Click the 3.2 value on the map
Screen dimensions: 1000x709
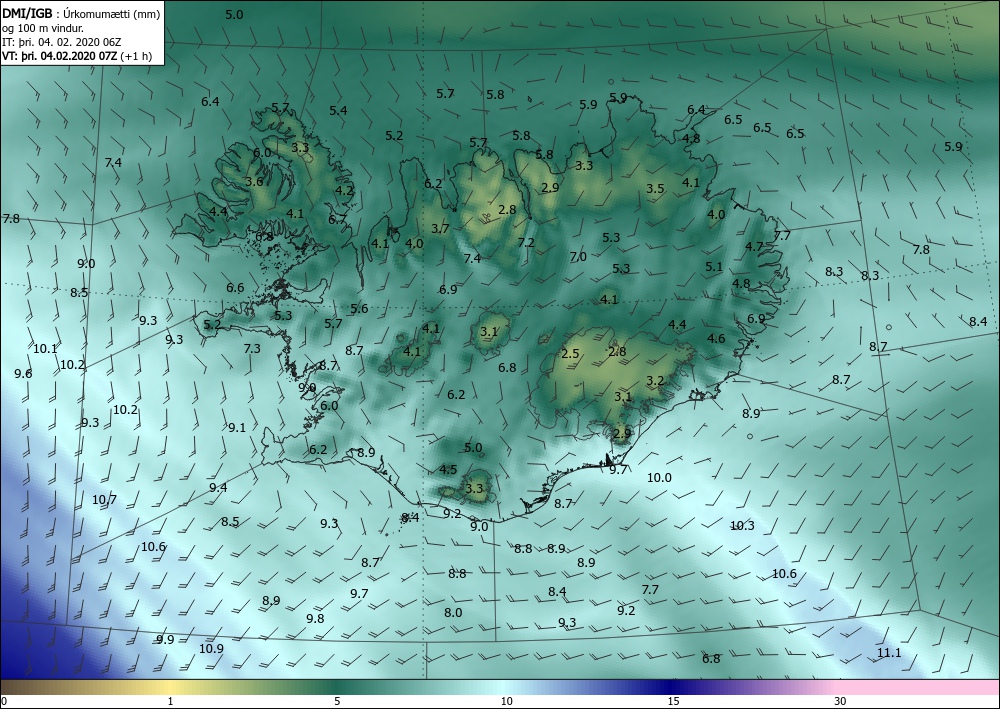click(x=655, y=381)
